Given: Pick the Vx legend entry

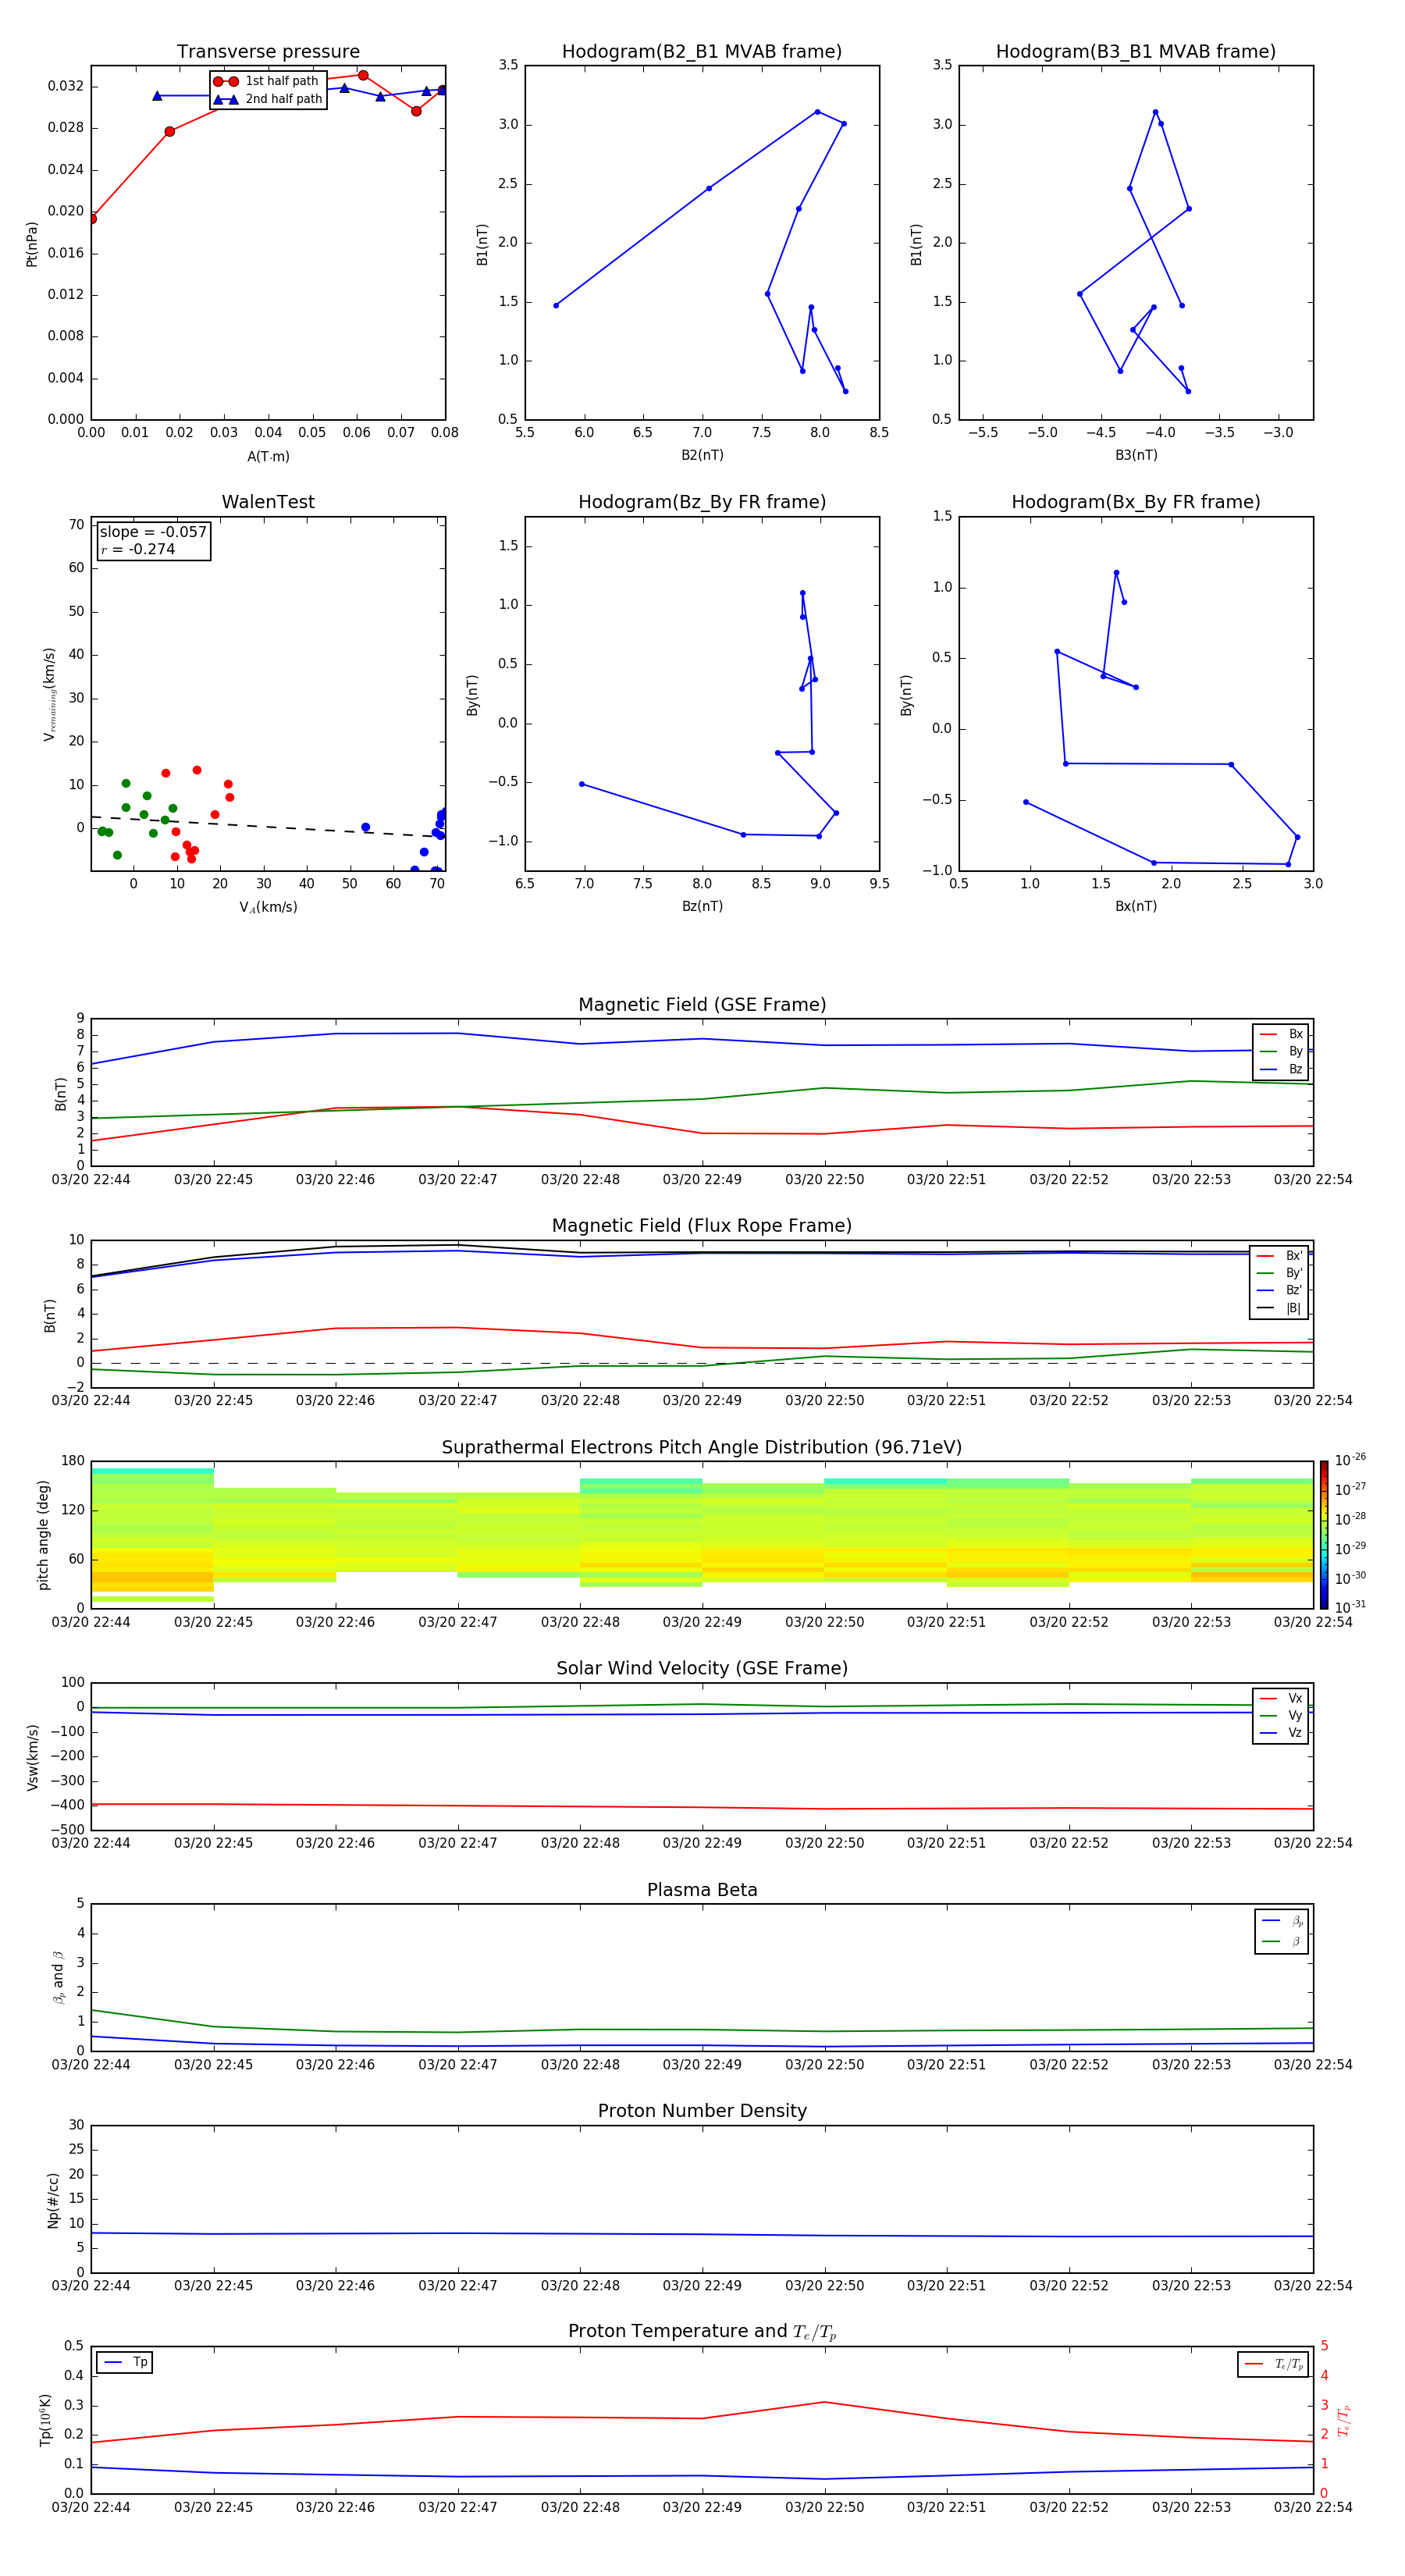Looking at the screenshot, I should 1281,1698.
